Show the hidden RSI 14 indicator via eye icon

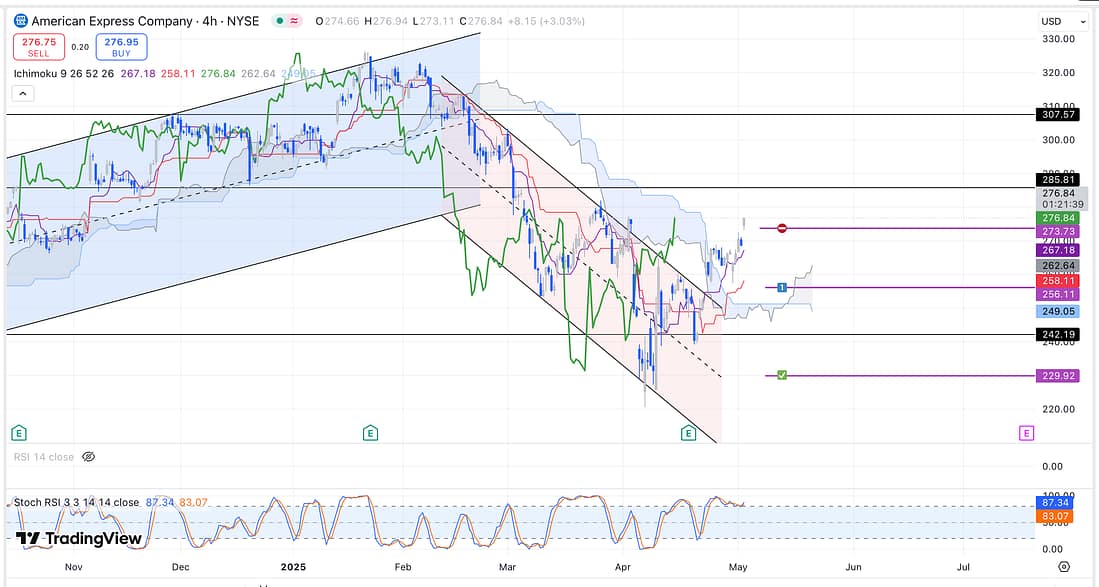coord(88,456)
